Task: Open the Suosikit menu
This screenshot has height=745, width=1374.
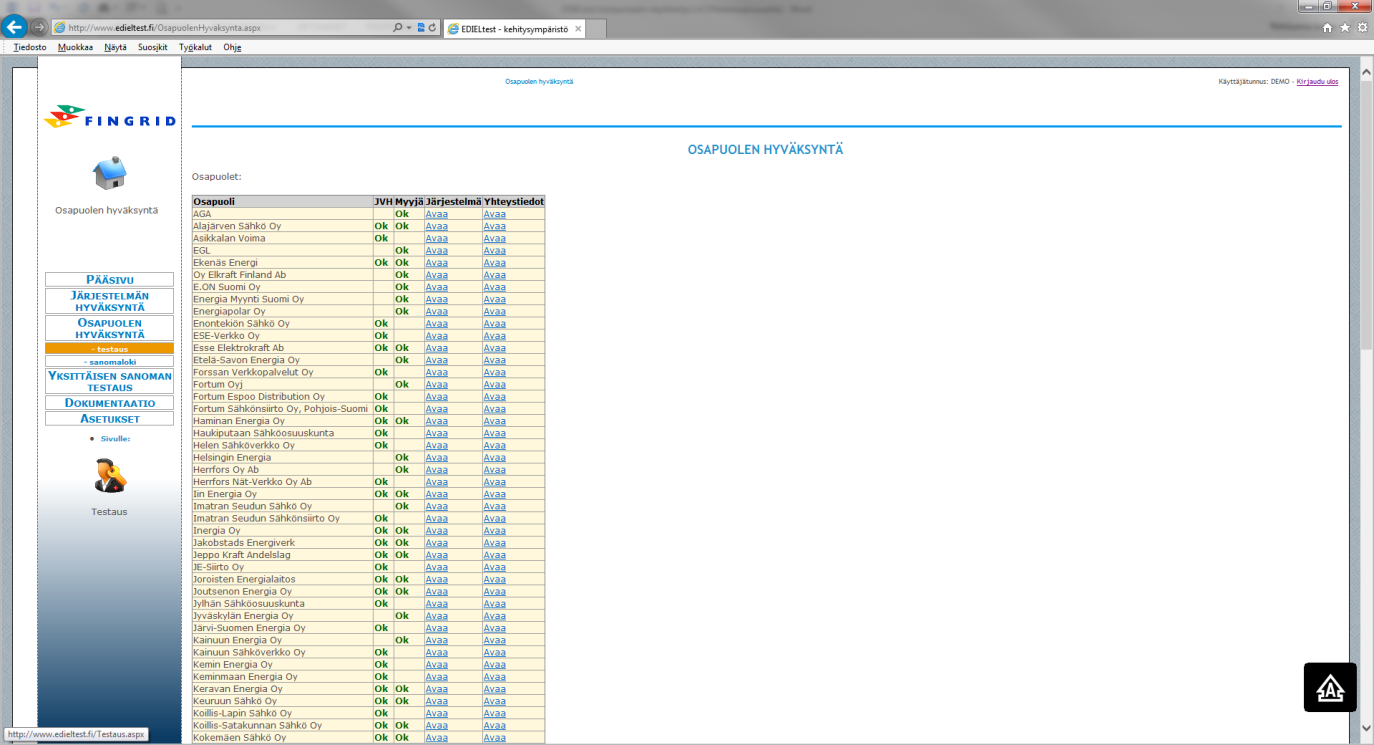Action: point(153,47)
